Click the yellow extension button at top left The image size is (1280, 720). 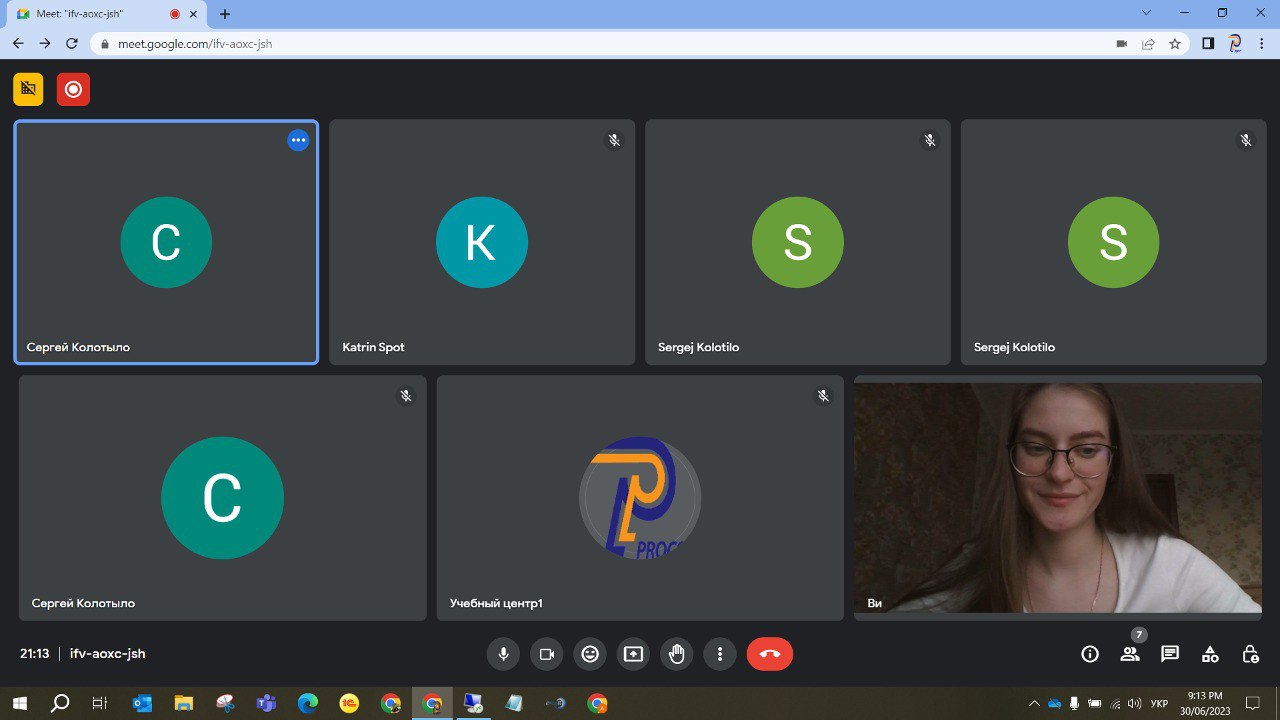tap(28, 89)
